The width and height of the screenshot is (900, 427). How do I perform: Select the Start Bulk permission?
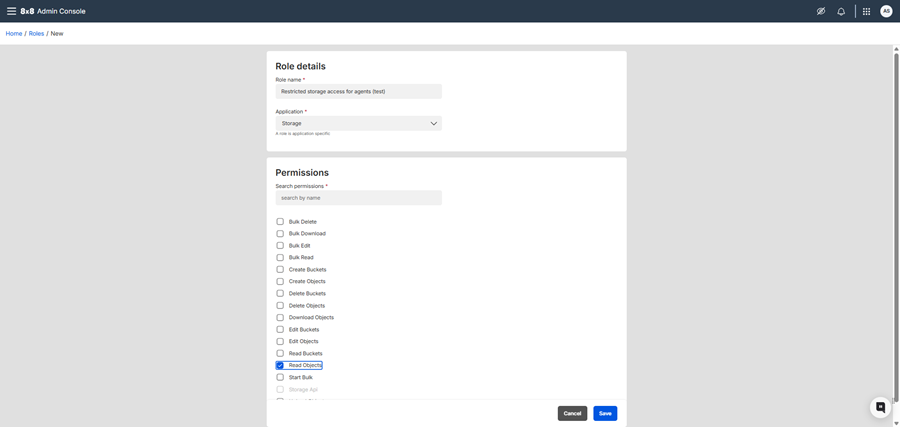[x=280, y=378]
